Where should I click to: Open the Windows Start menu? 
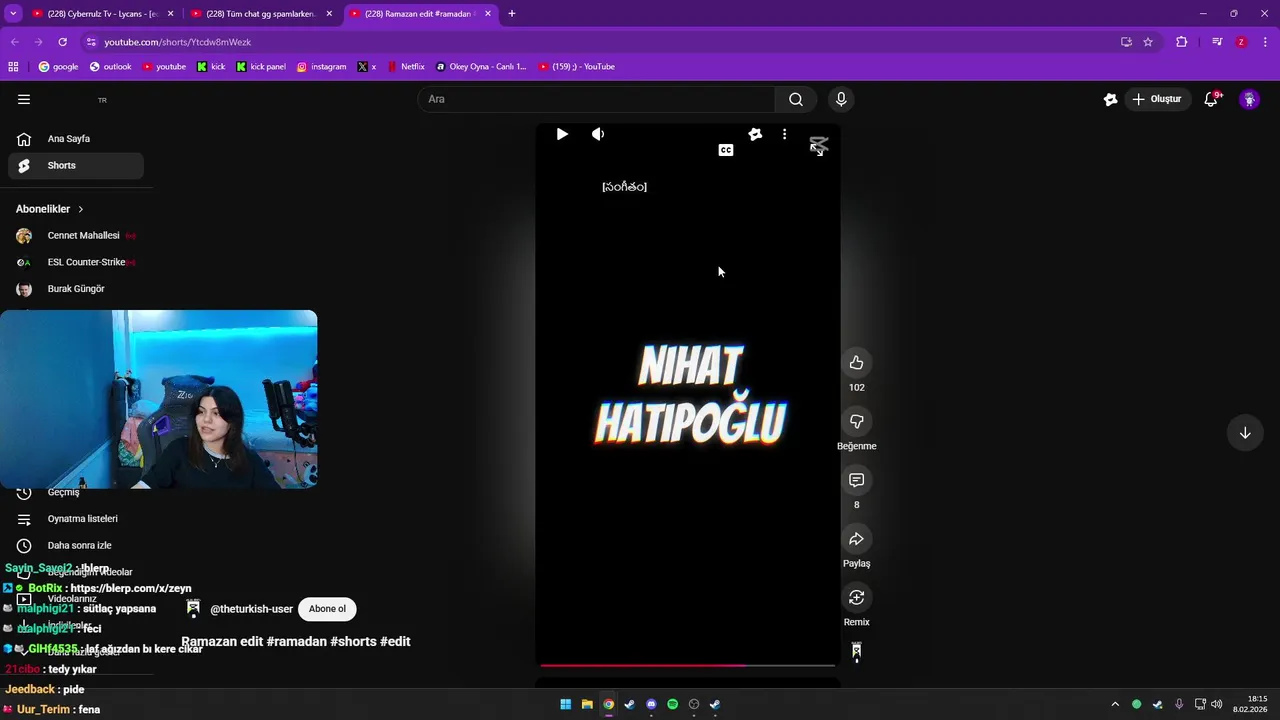click(x=565, y=704)
